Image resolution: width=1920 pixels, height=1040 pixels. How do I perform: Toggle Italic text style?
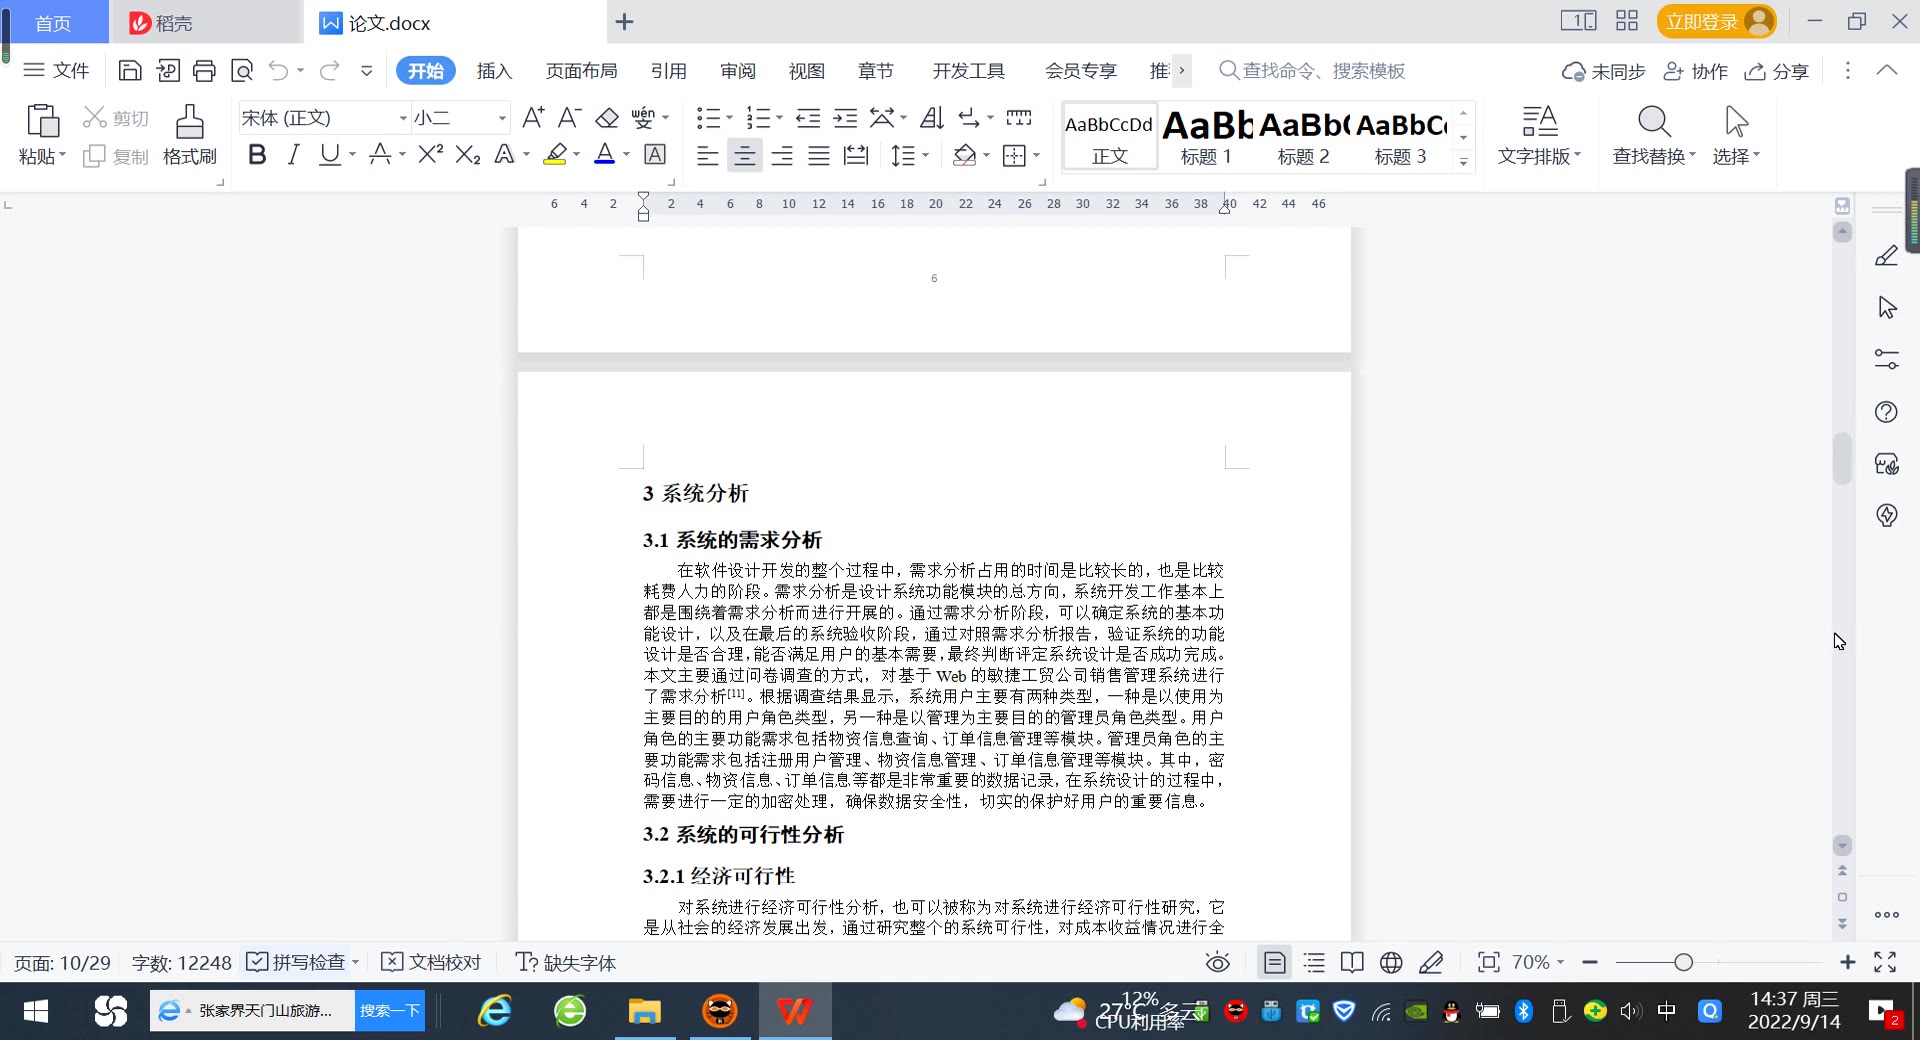click(x=293, y=154)
